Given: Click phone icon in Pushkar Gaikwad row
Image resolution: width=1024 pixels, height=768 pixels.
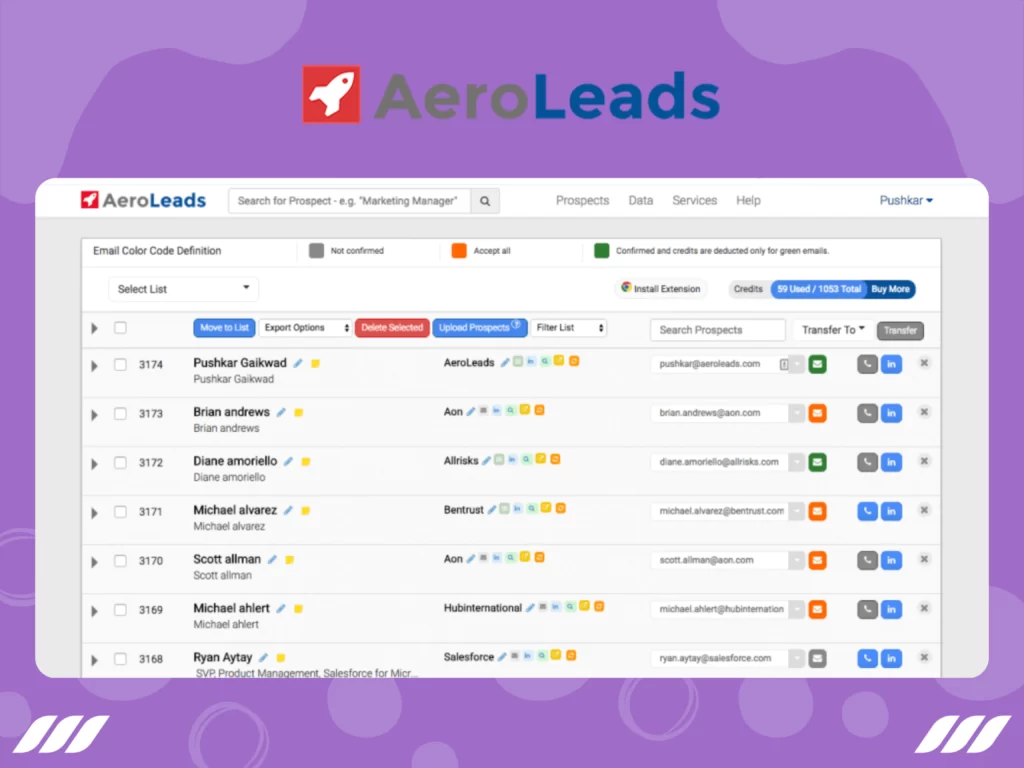Looking at the screenshot, I should point(867,364).
